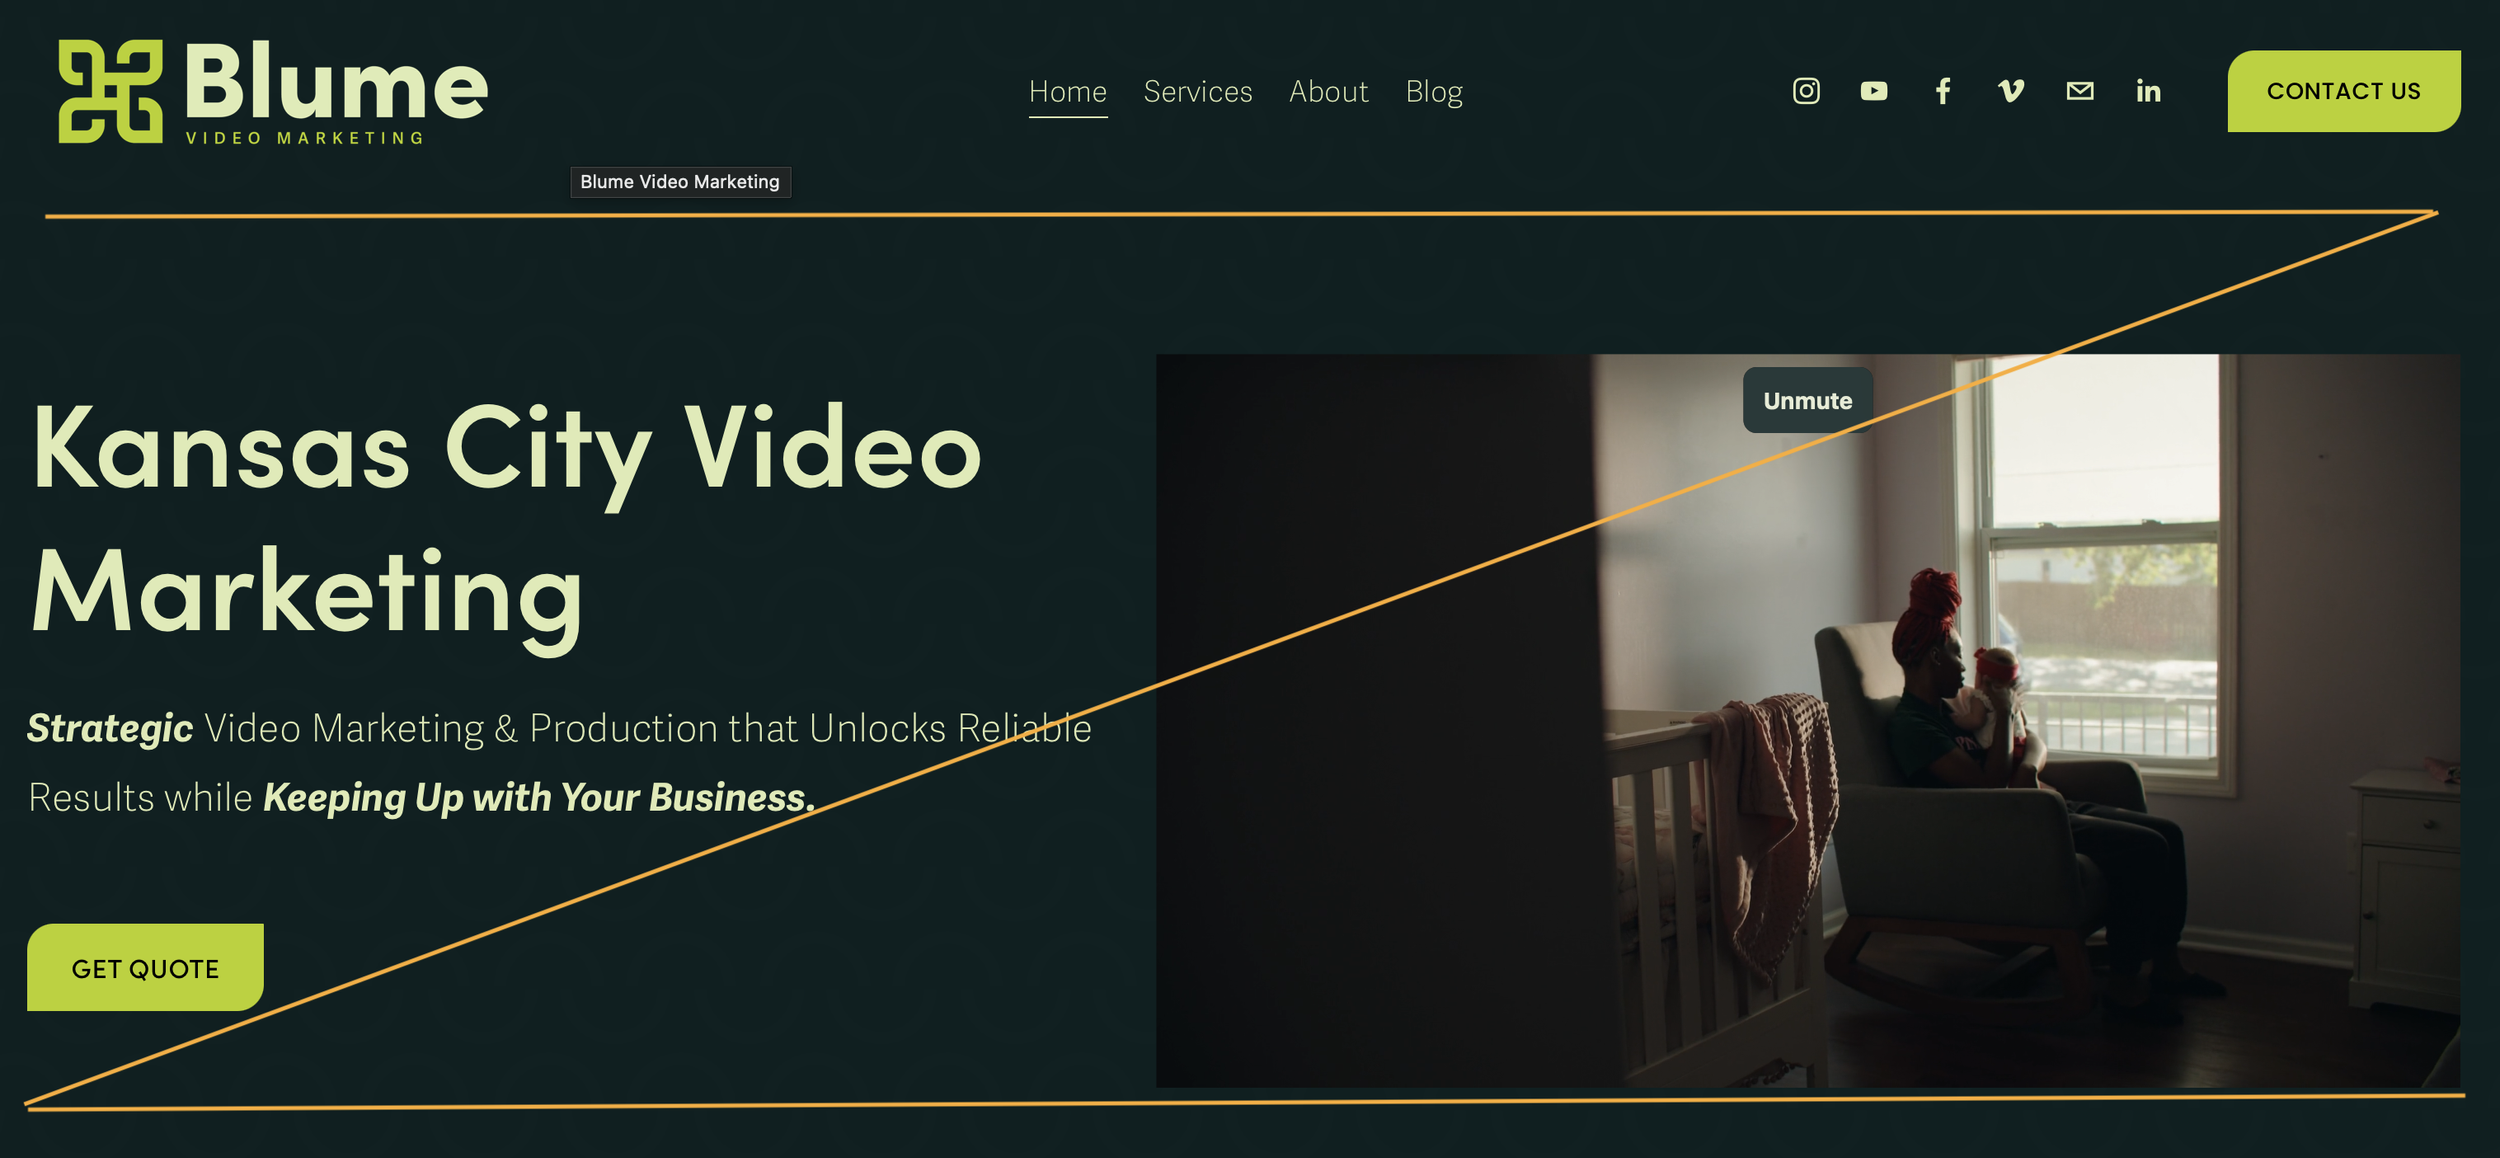
Task: Navigate to the About page
Action: [1328, 92]
